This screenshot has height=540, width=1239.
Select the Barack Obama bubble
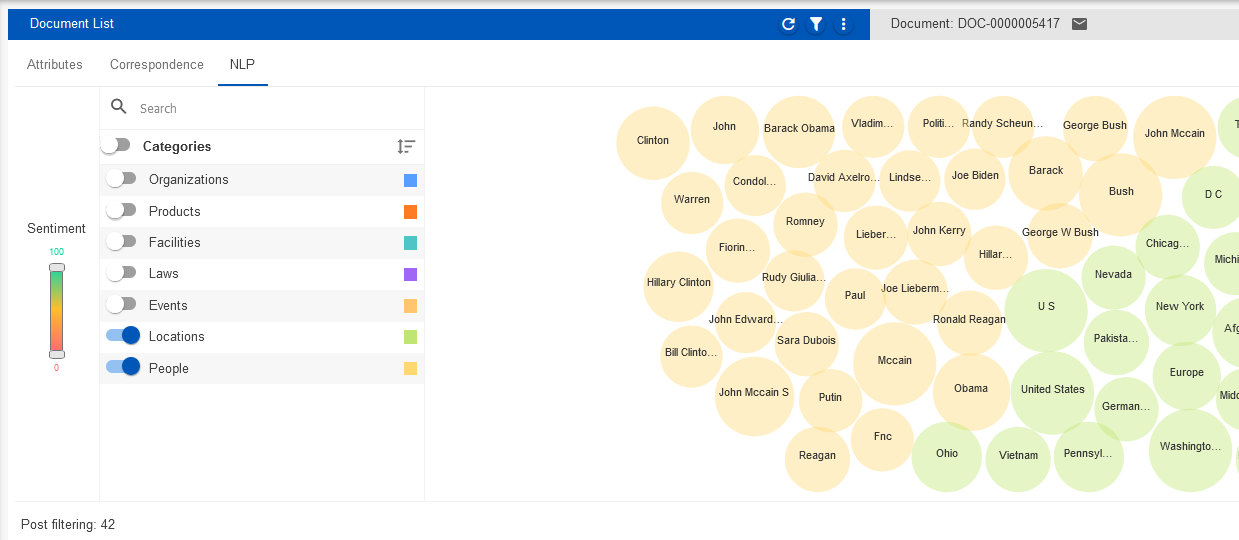click(x=799, y=130)
